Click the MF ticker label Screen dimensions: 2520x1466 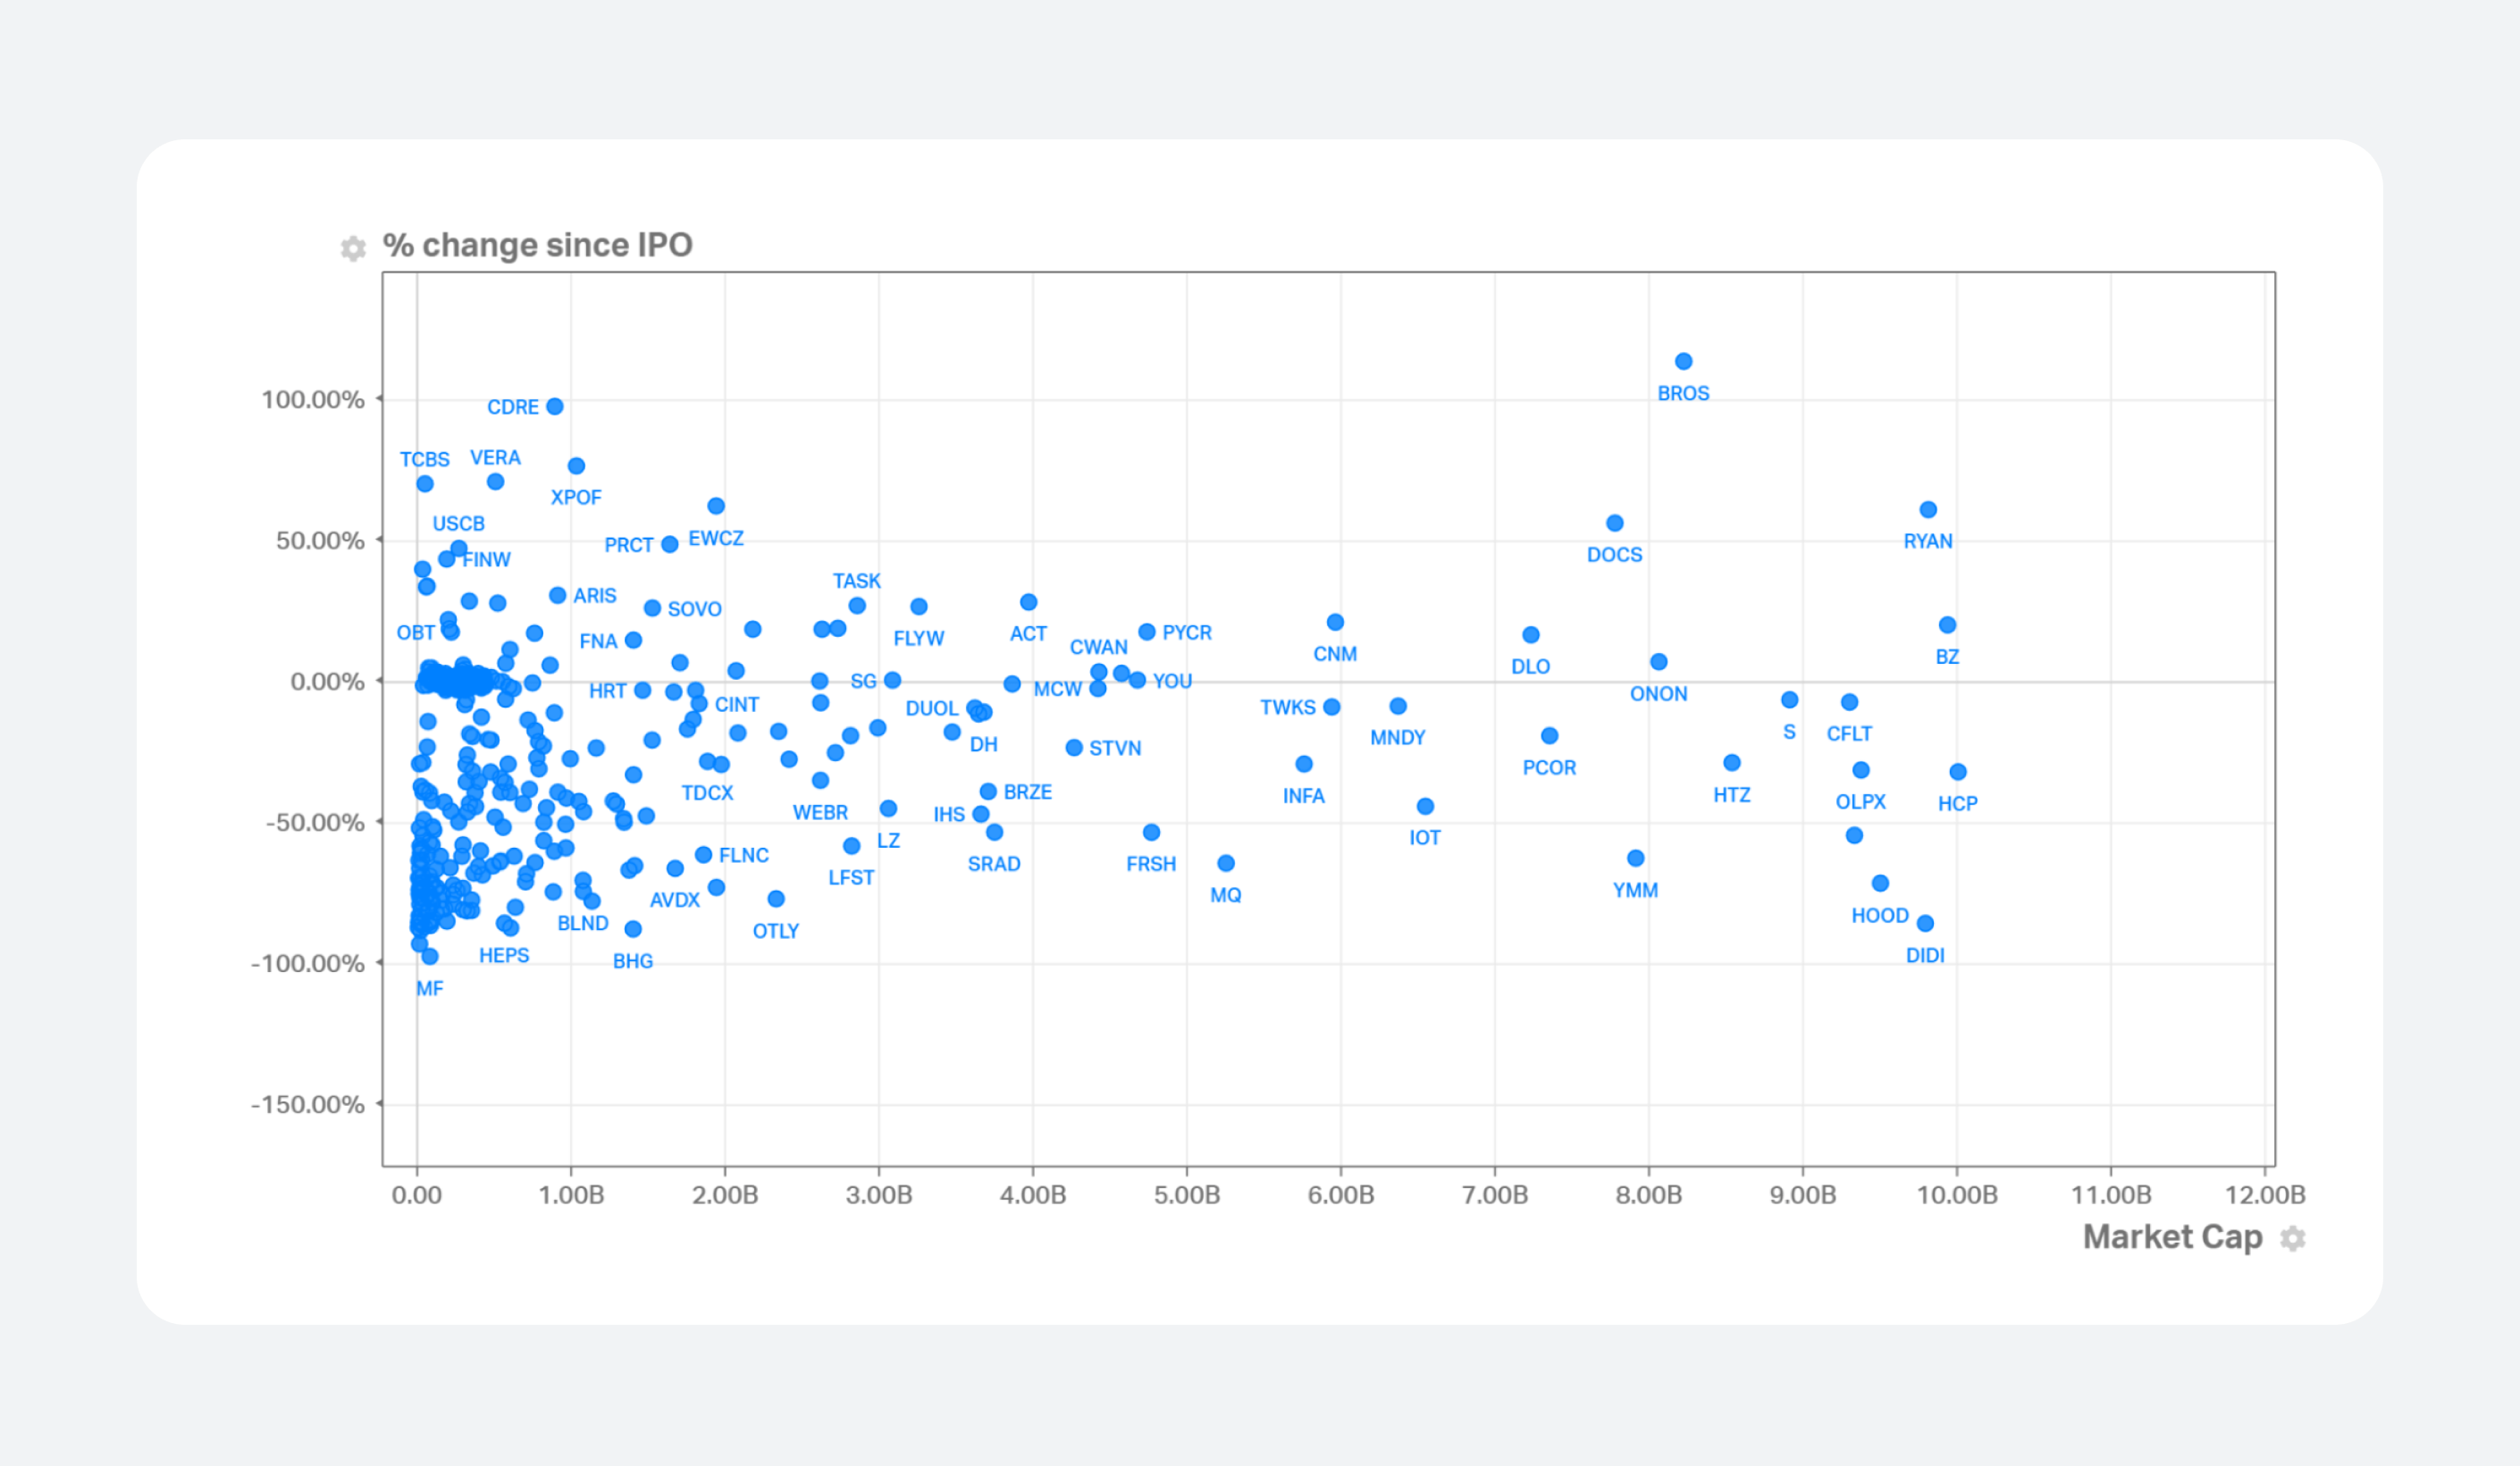[x=429, y=988]
